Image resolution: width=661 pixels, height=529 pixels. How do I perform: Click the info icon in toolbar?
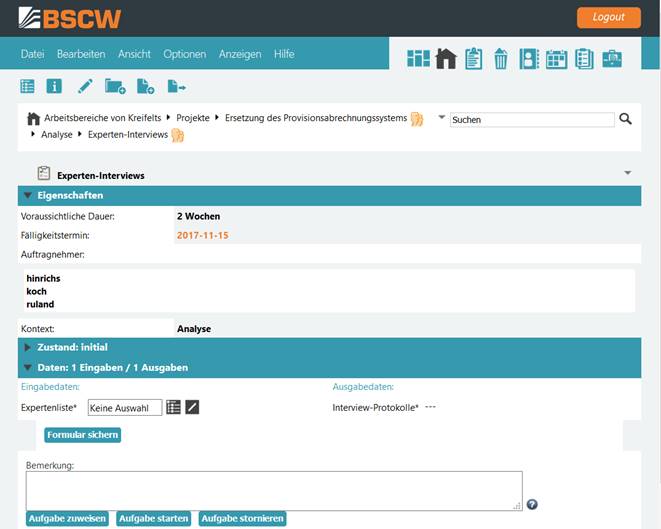click(x=55, y=87)
